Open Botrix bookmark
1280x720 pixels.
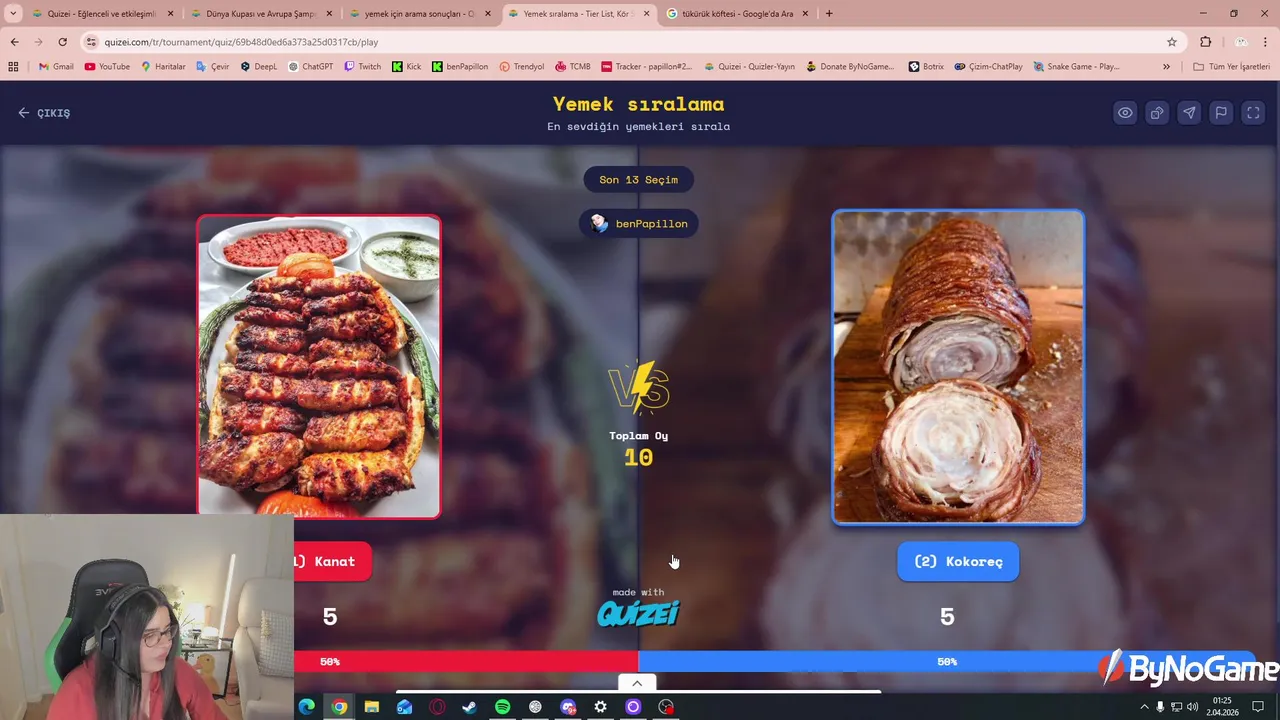click(926, 67)
